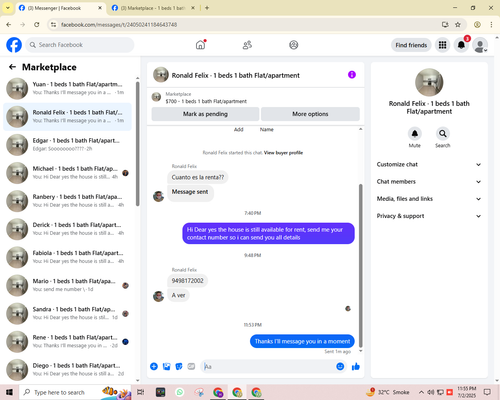Click the conversation list scrollbar
The image size is (500, 400).
138,143
